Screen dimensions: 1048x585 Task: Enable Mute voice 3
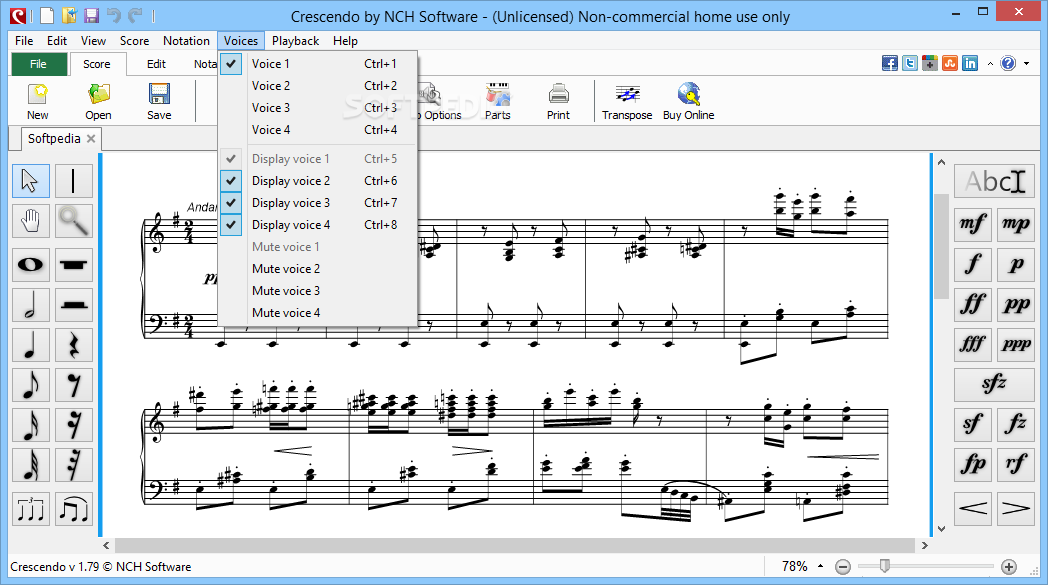tap(318, 291)
